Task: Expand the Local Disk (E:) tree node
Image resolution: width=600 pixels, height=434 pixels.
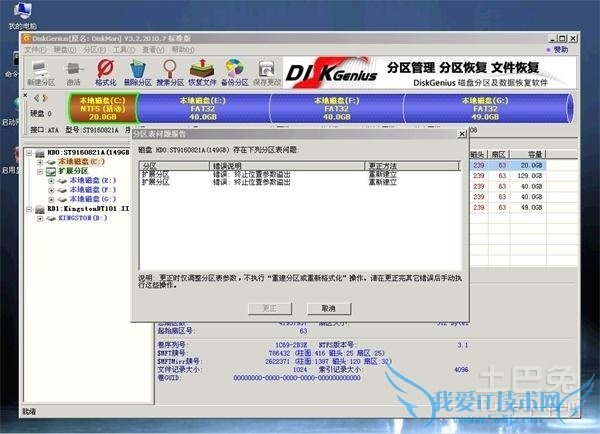Action: click(x=51, y=181)
